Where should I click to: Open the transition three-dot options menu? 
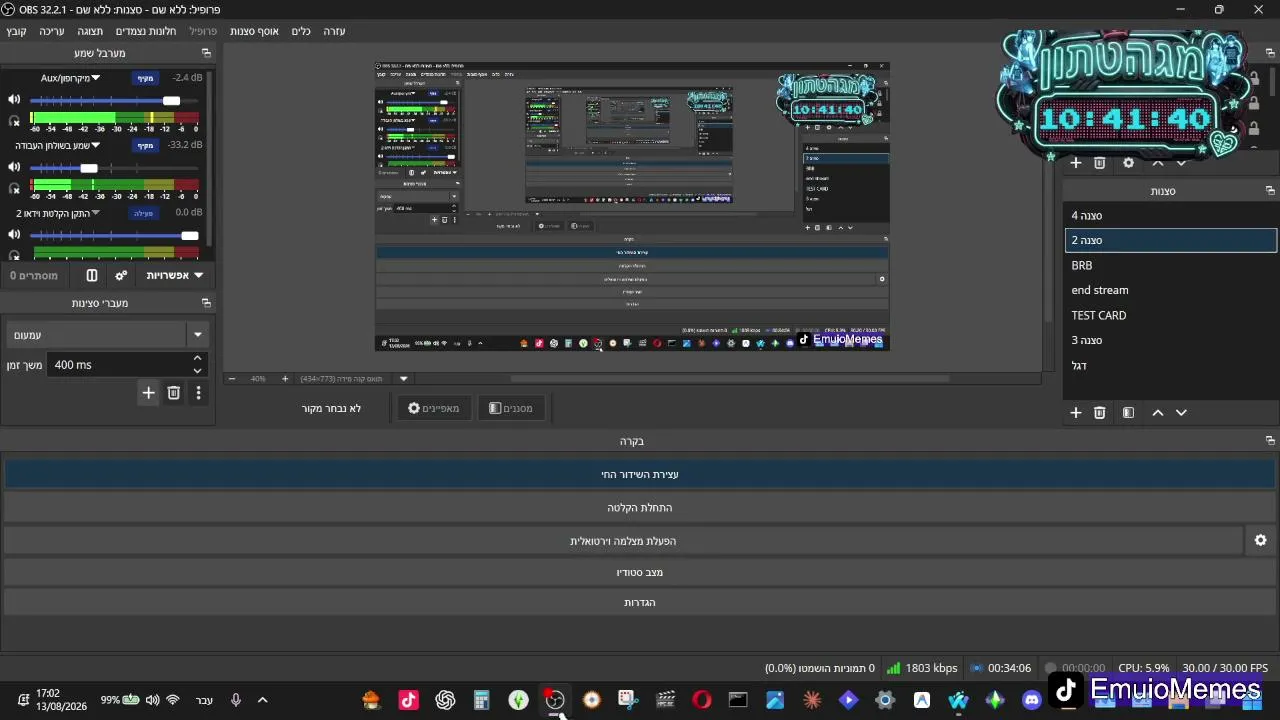click(x=198, y=393)
